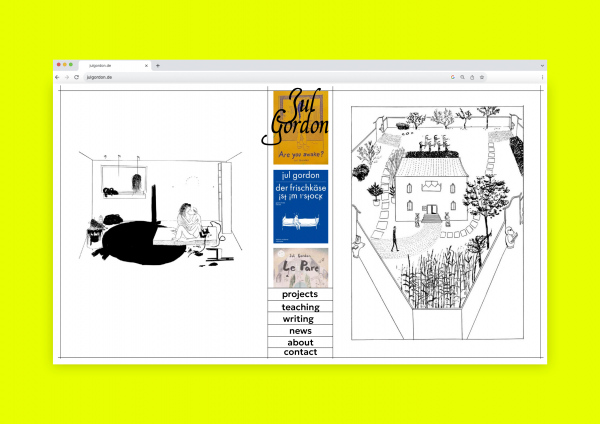Click the browser back arrow
Screen dimensions: 600x424
coord(58,77)
